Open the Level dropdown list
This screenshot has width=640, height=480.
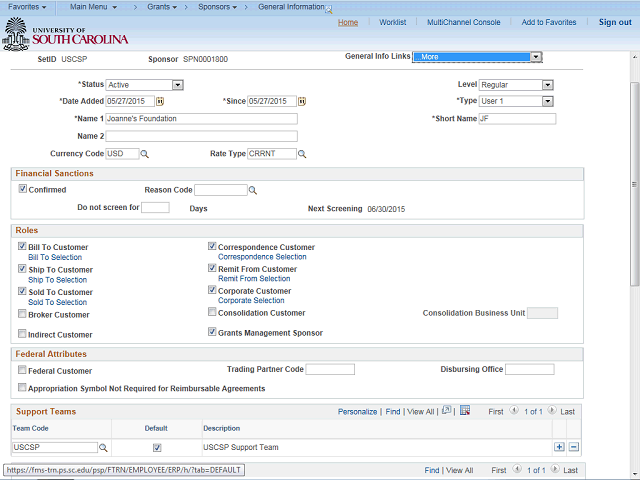547,85
